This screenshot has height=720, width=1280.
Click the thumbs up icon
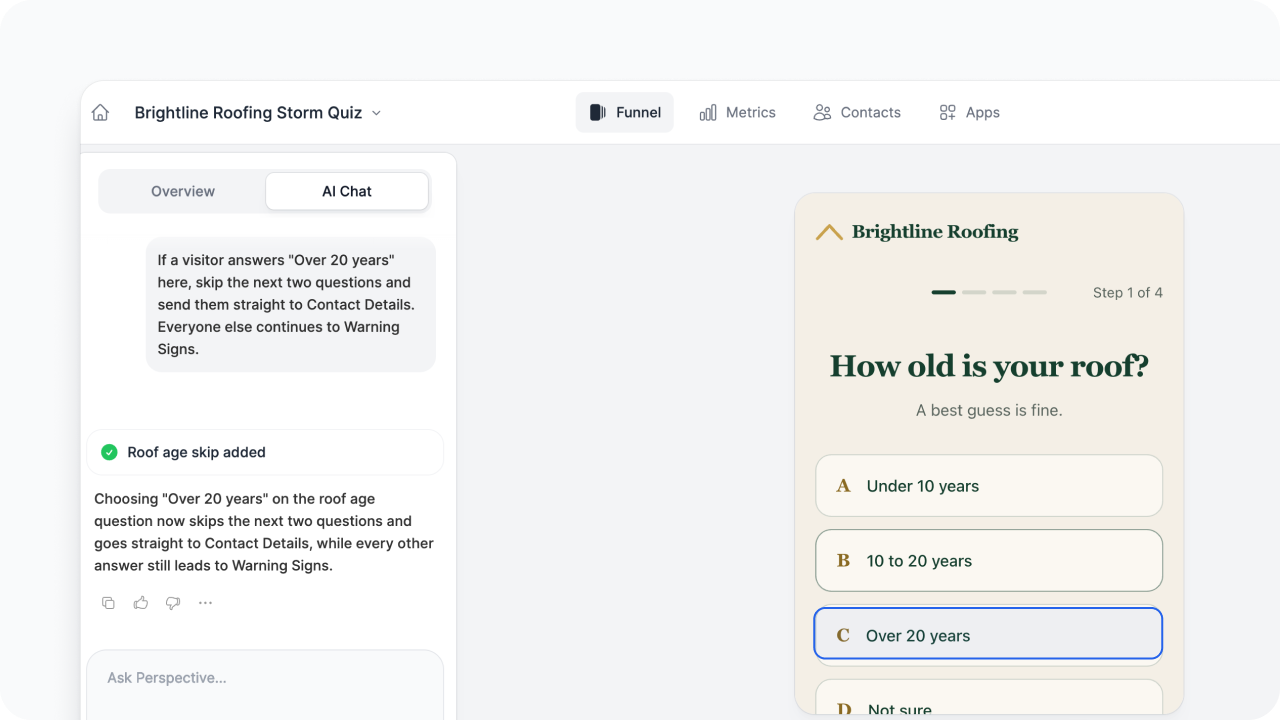141,603
